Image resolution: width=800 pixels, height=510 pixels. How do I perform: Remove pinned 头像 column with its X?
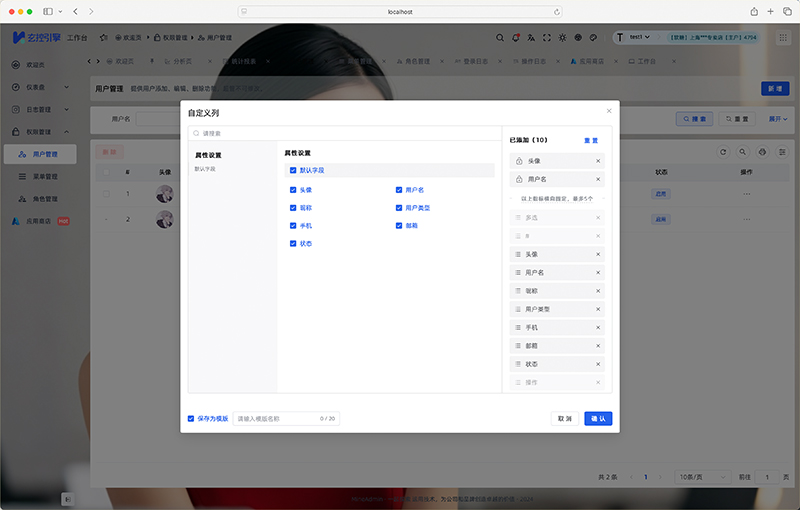(598, 161)
